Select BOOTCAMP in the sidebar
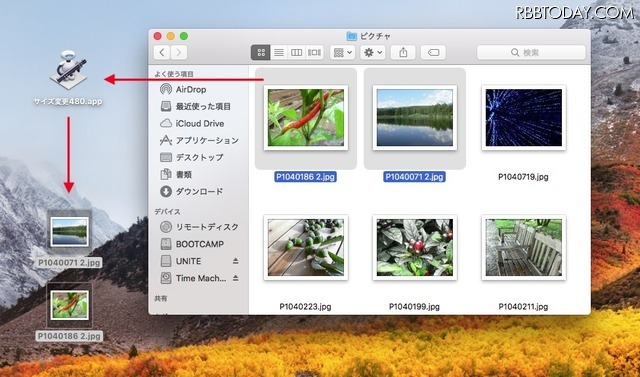This screenshot has height=377, width=640. coord(199,244)
